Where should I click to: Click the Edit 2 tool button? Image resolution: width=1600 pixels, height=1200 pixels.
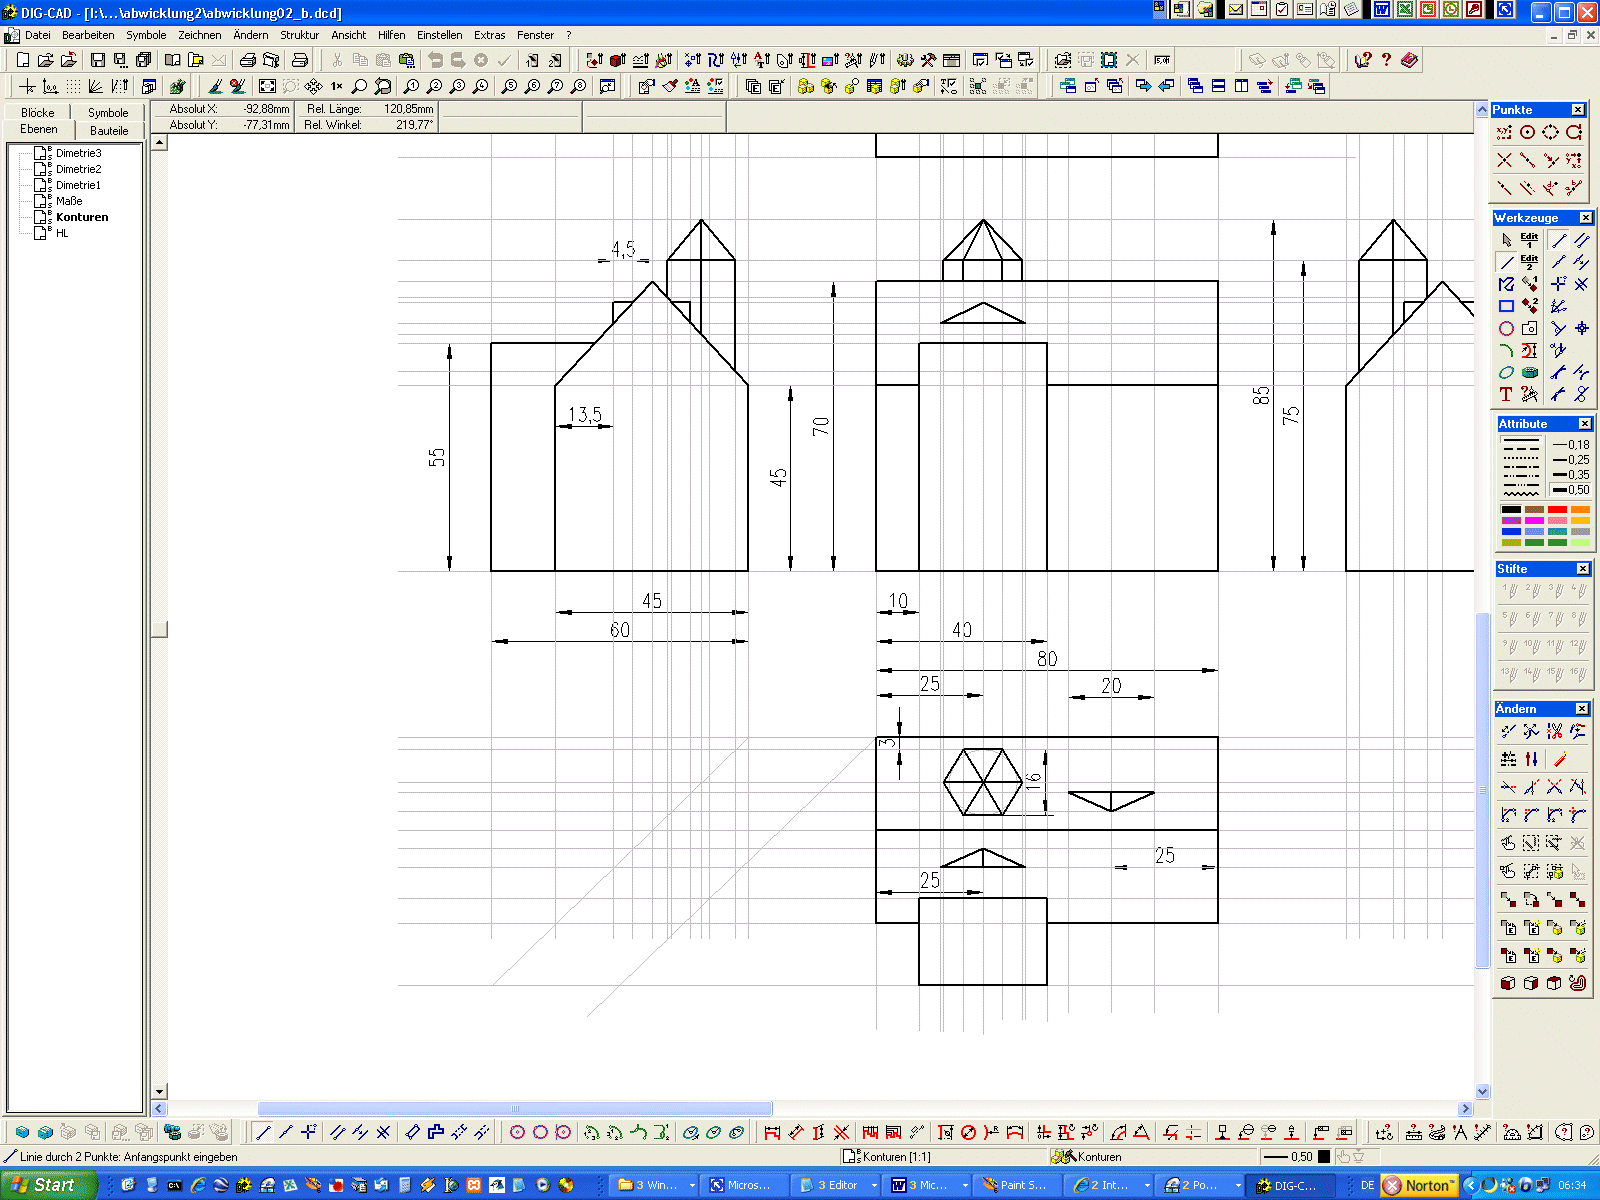tap(1529, 262)
